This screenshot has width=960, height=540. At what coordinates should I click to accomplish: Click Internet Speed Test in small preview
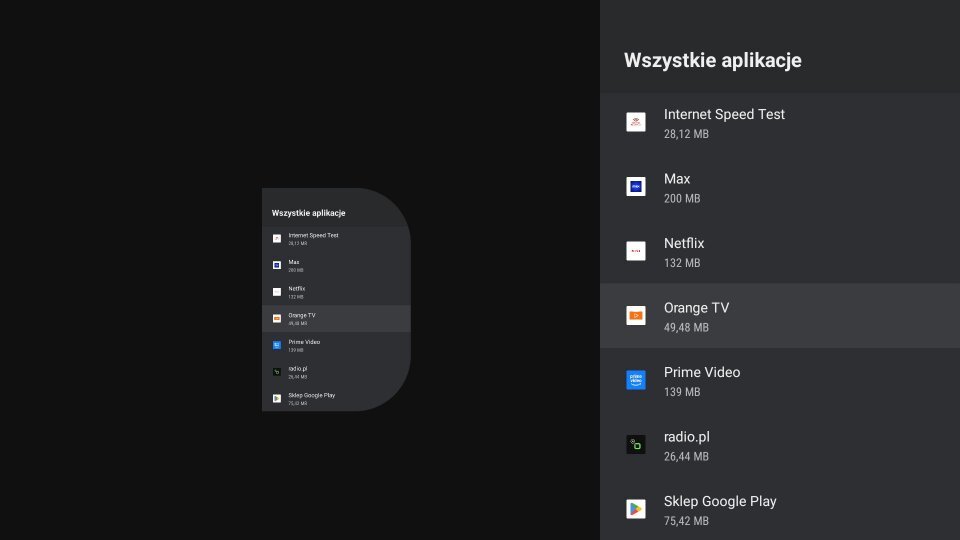point(336,239)
